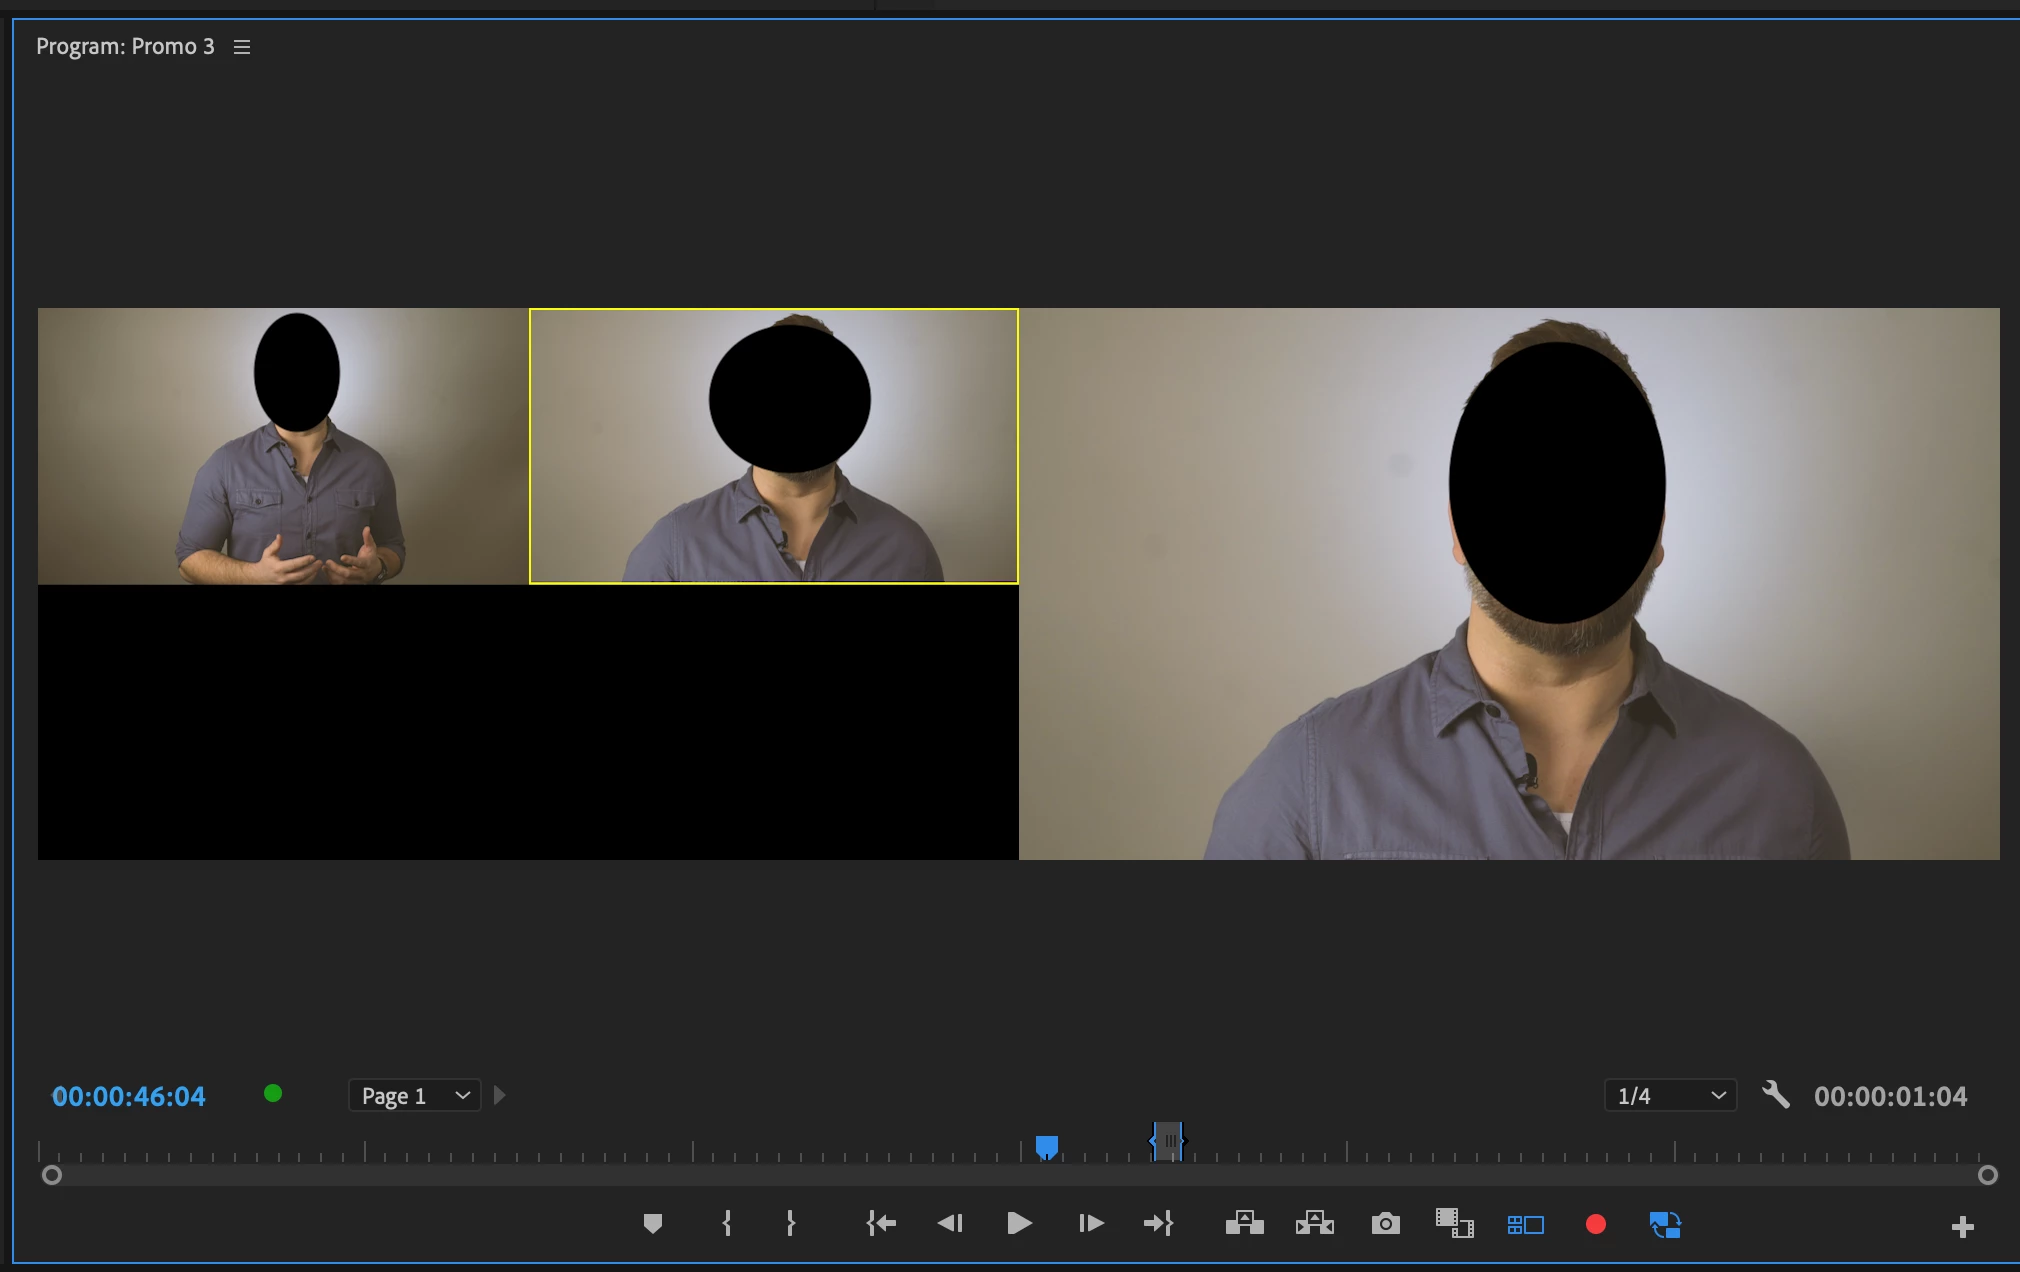This screenshot has height=1272, width=2020.
Task: Toggle Multi-Camera view button
Action: (1525, 1224)
